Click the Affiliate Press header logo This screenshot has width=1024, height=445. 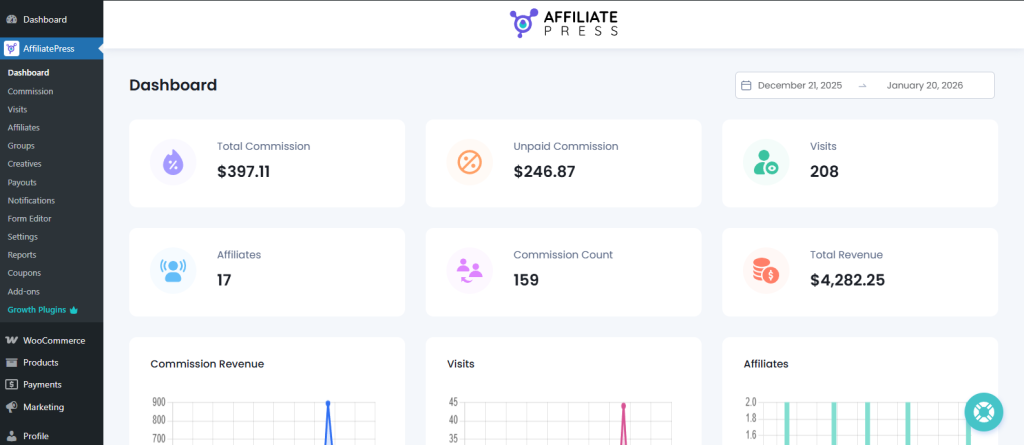[564, 24]
